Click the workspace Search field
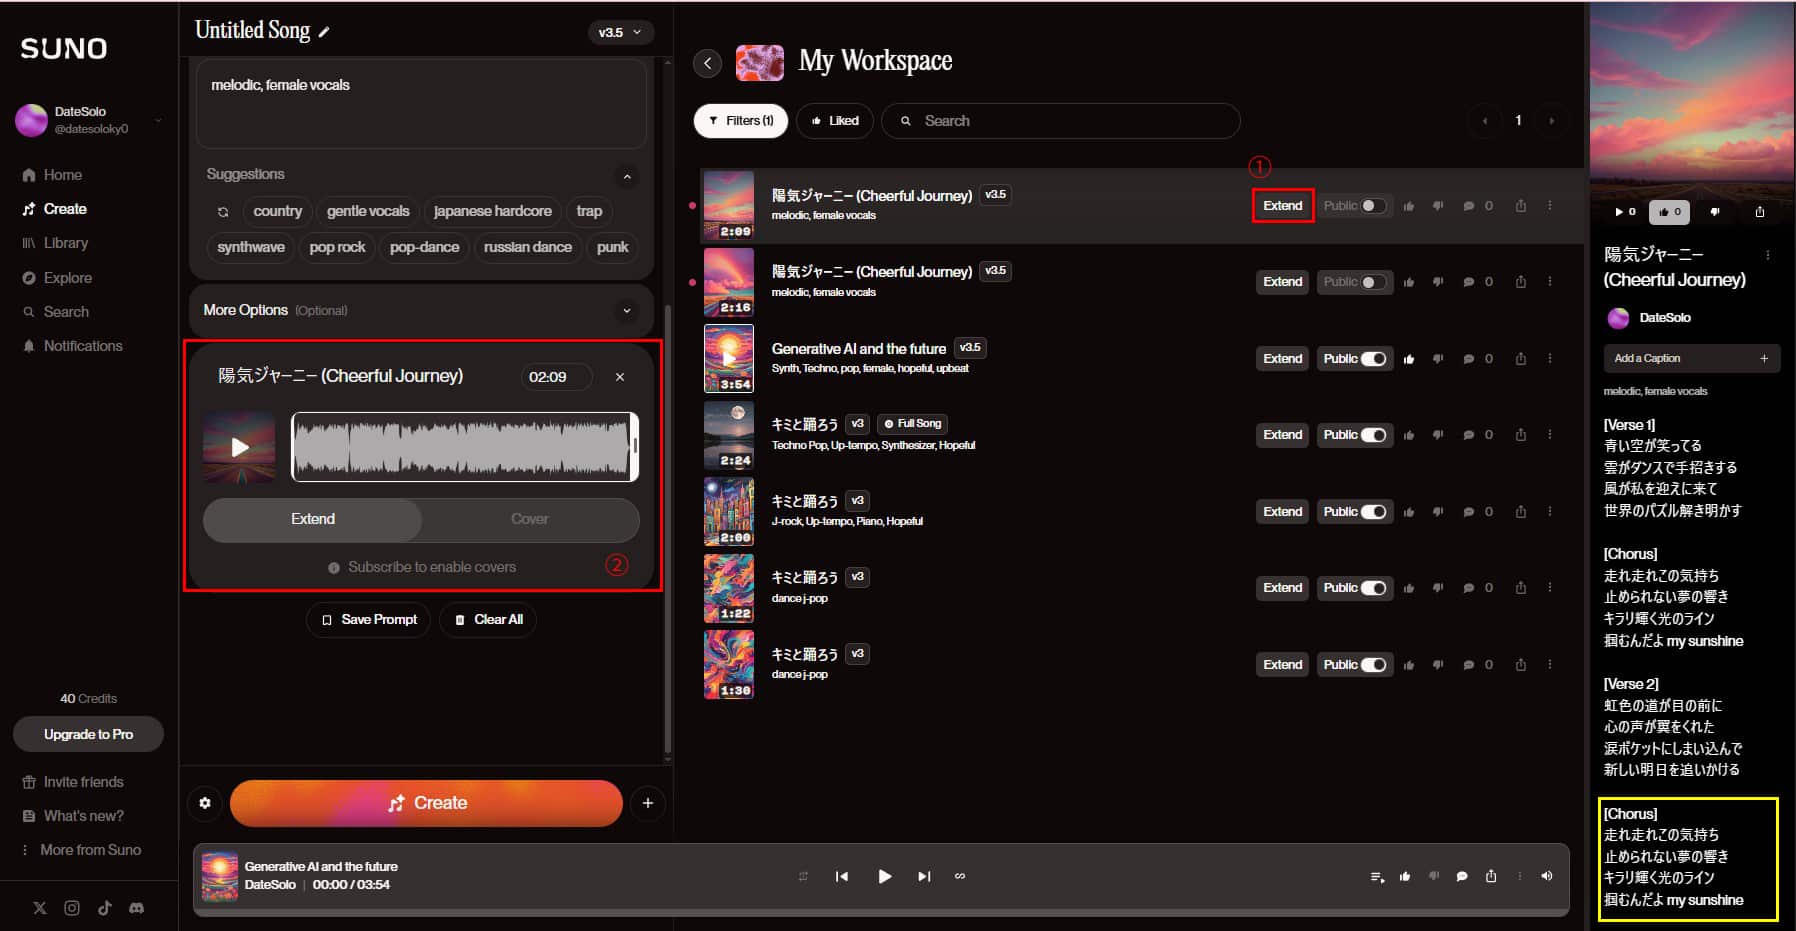Screen dimensions: 1796x931 [1061, 121]
